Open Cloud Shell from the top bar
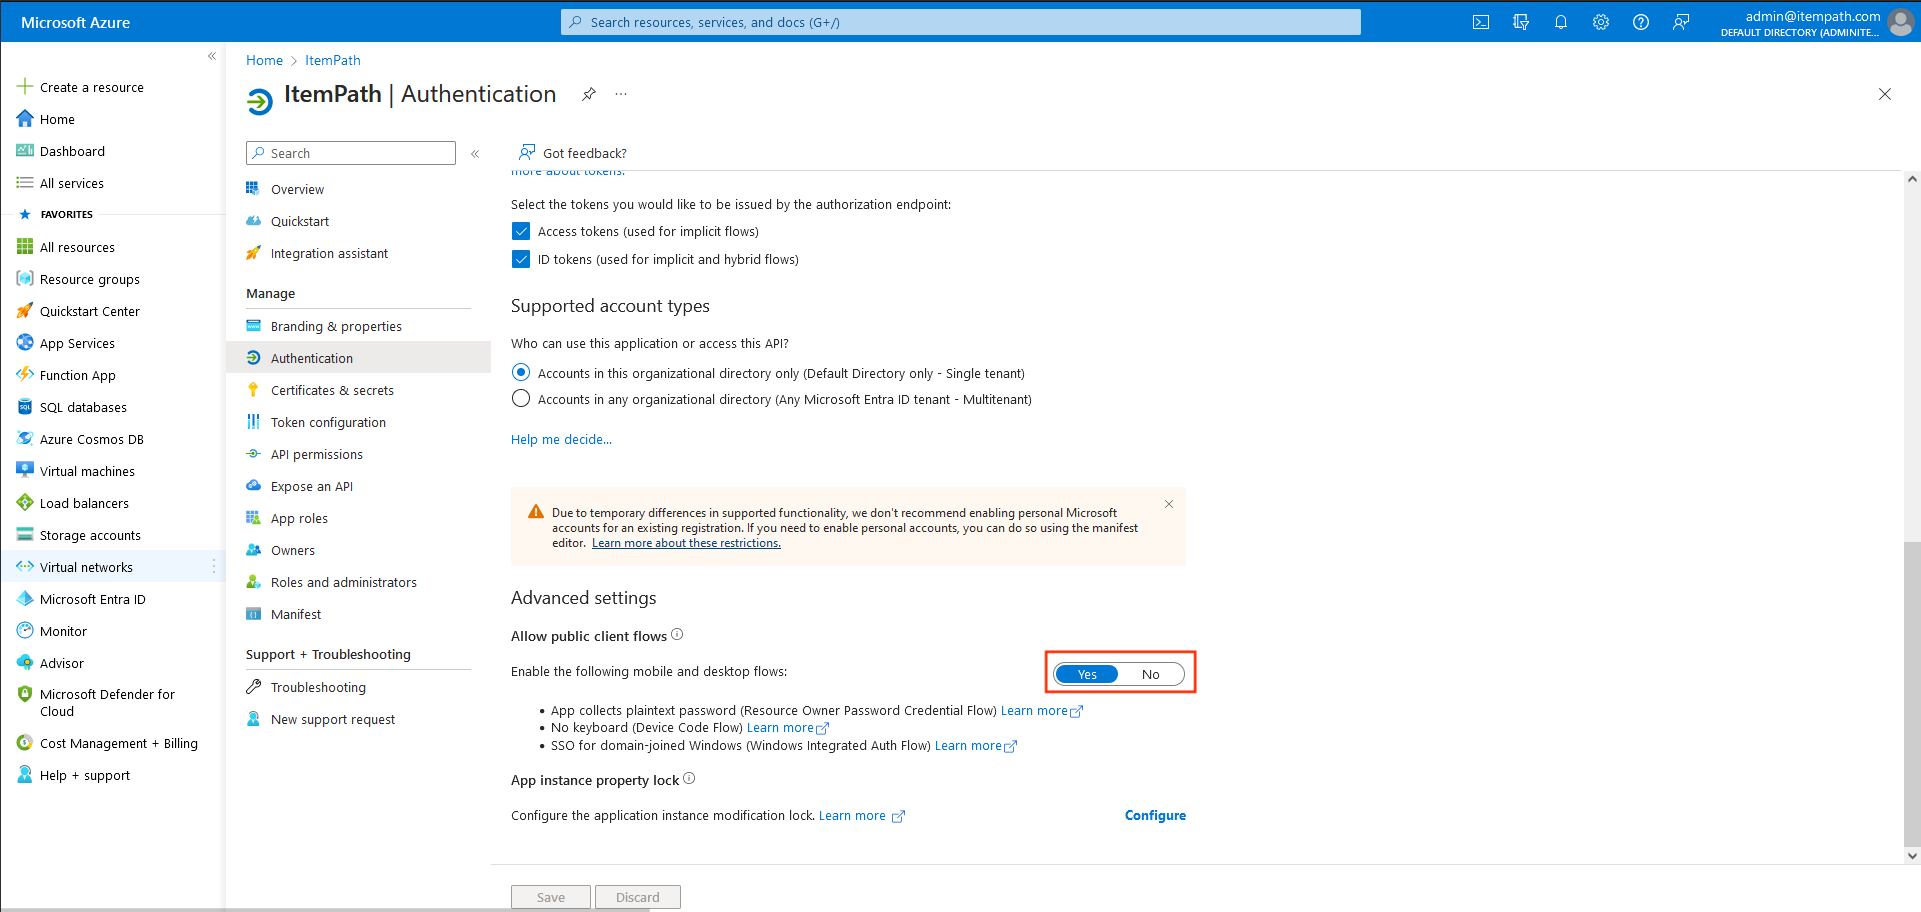Screen dimensions: 1921x912 1481,22
